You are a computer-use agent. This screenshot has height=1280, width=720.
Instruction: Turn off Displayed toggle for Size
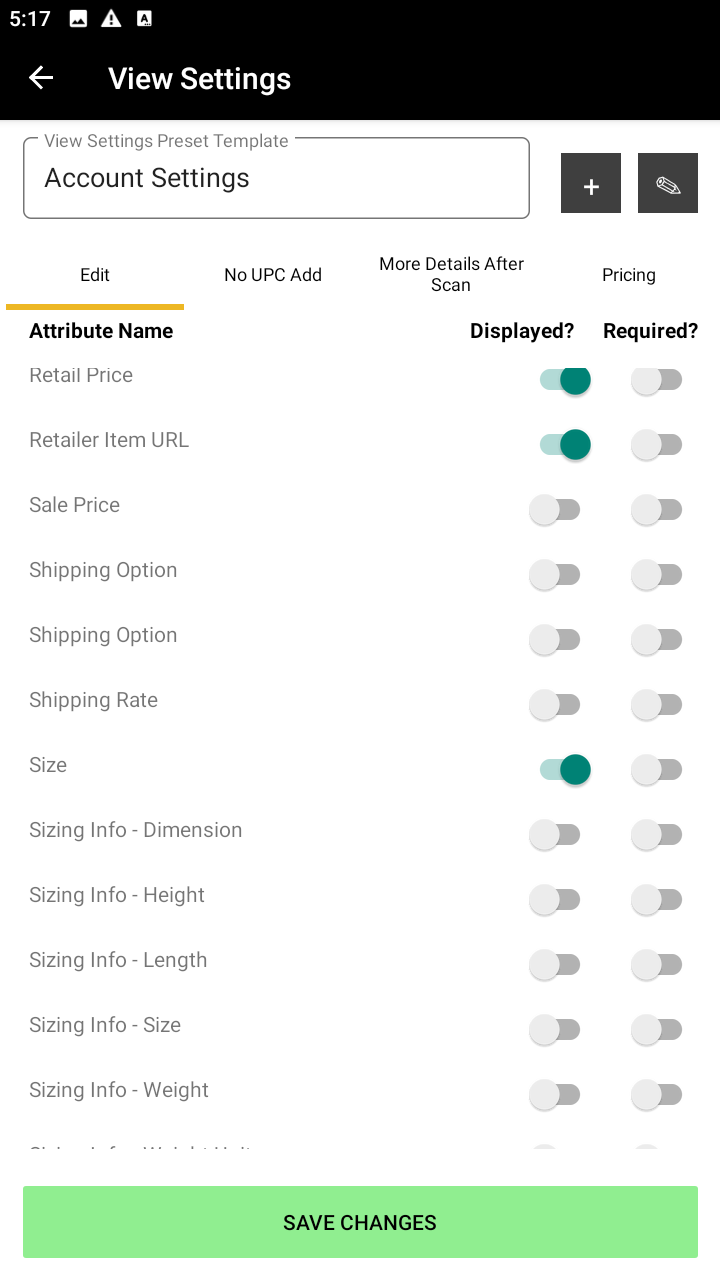(565, 769)
